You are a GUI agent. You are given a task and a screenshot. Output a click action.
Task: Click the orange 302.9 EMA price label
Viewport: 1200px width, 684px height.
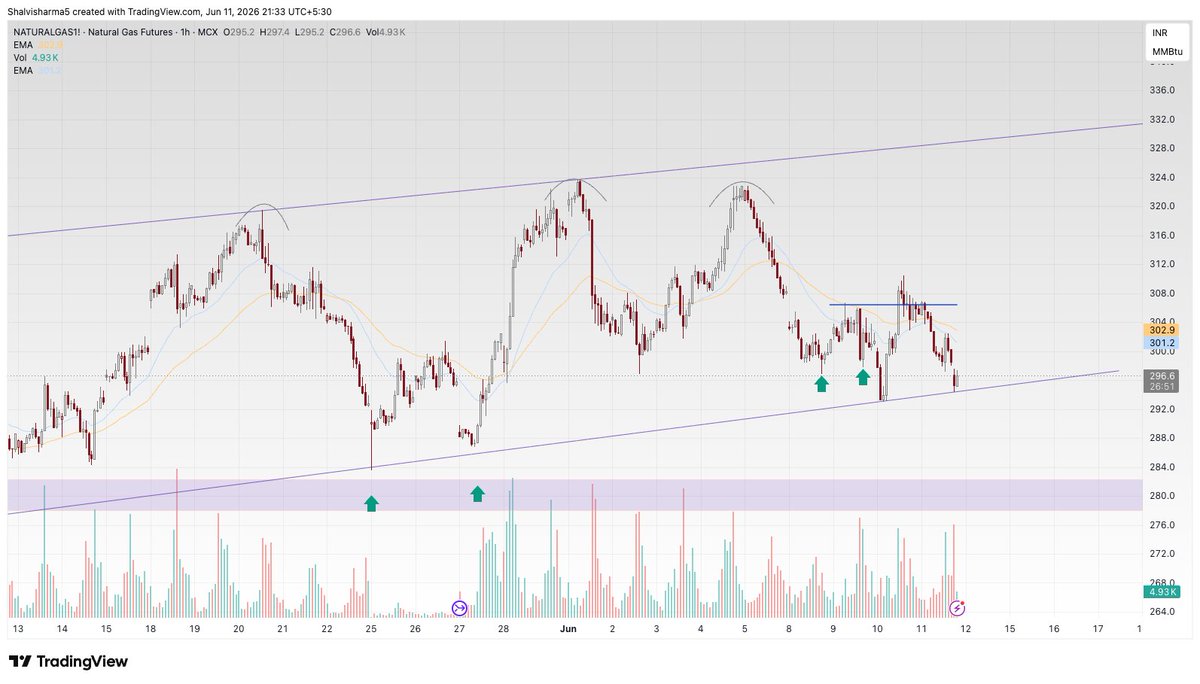tap(1161, 329)
